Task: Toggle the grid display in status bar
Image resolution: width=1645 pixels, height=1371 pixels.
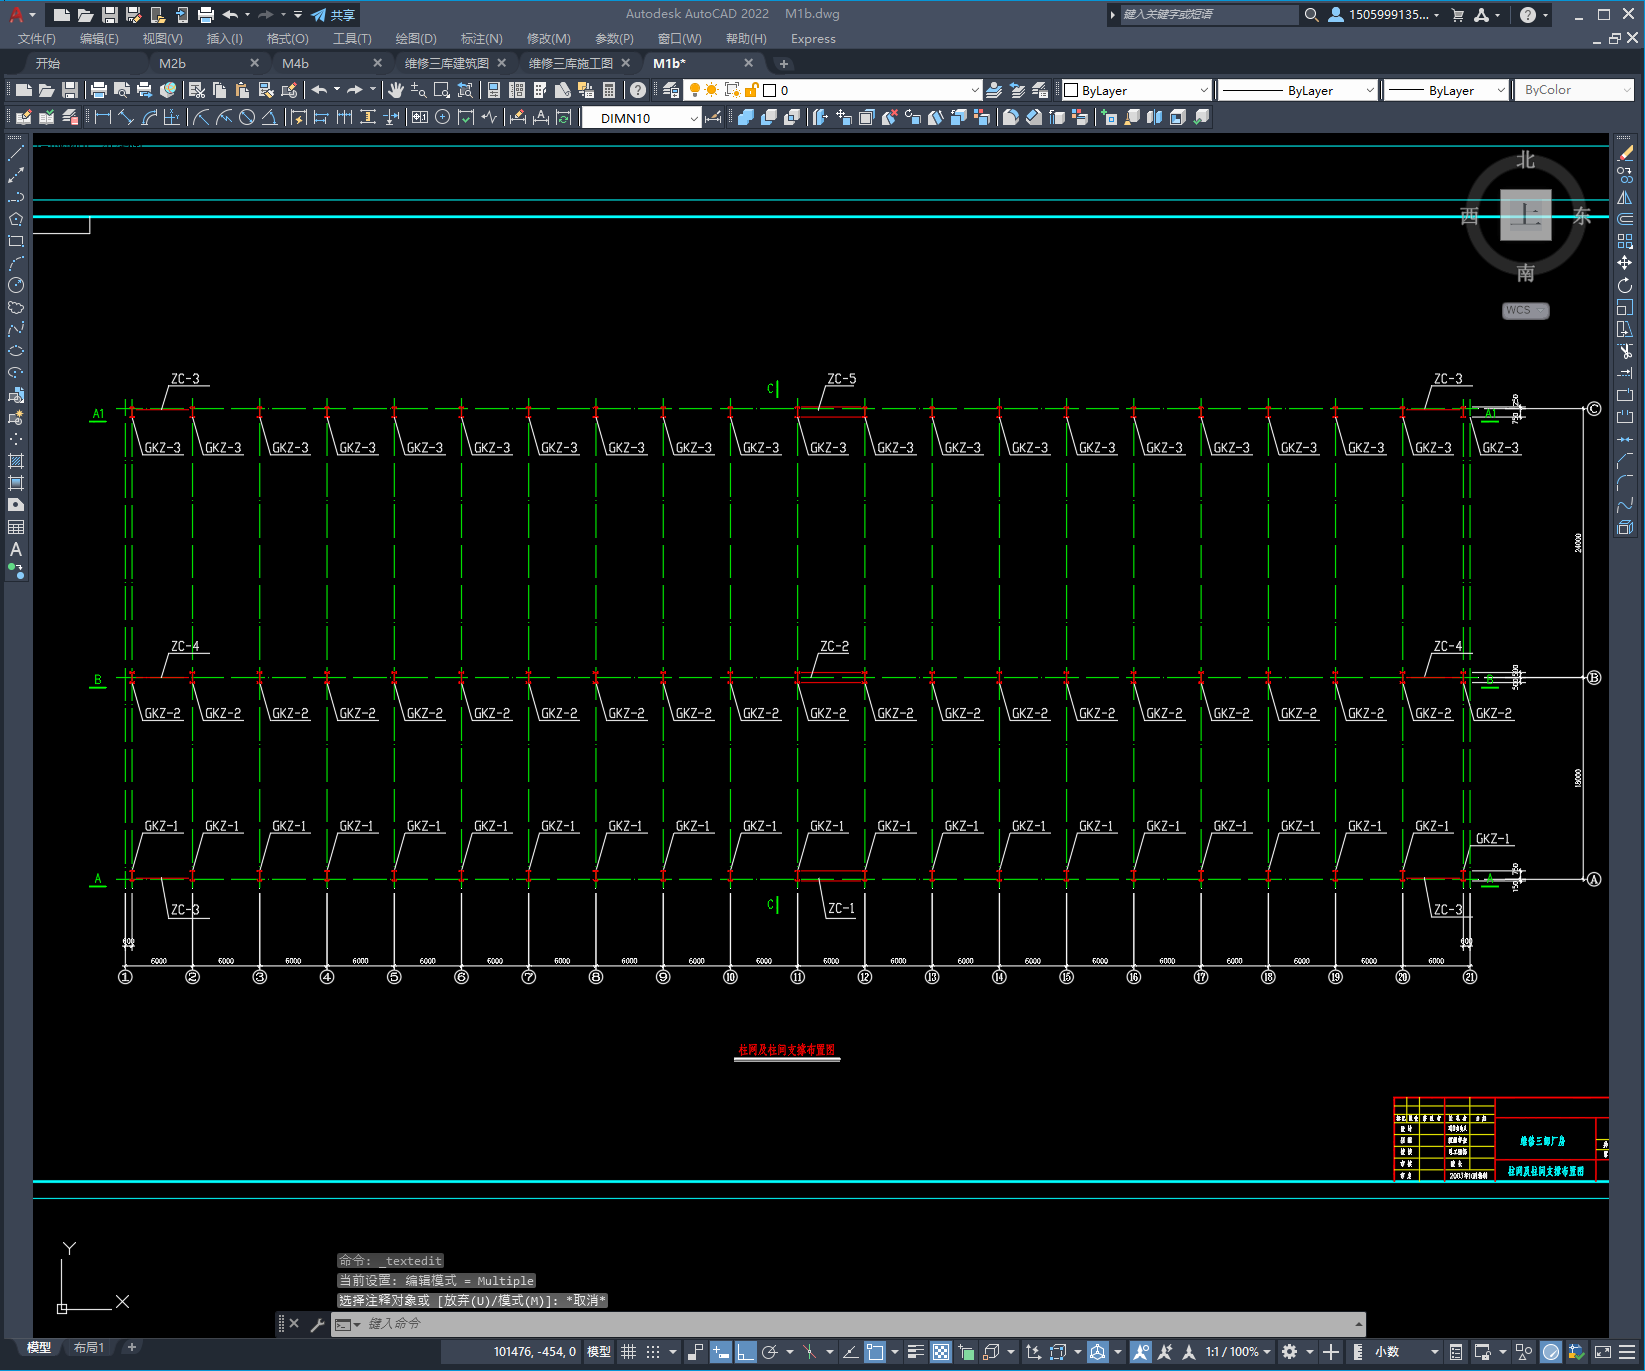Action: pos(629,1352)
